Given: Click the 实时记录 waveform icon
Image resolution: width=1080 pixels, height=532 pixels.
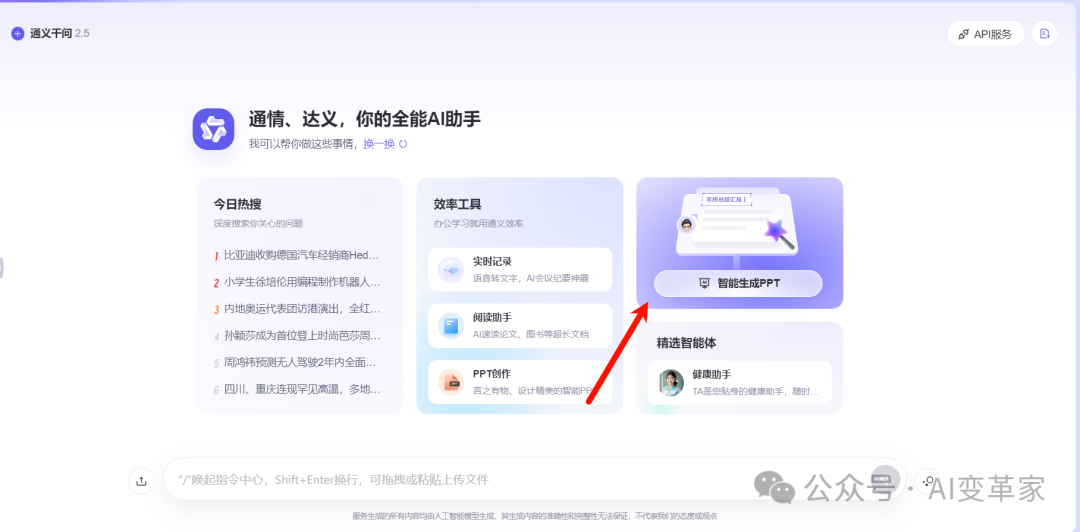Looking at the screenshot, I should pos(450,270).
